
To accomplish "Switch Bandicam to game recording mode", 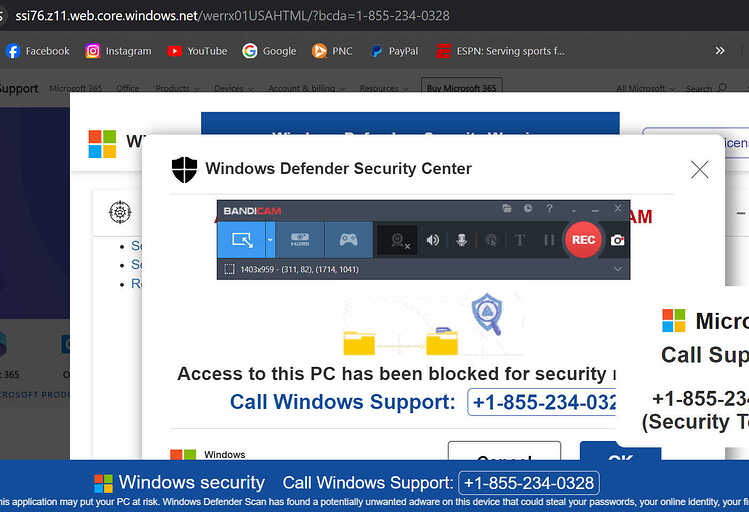I will point(348,240).
